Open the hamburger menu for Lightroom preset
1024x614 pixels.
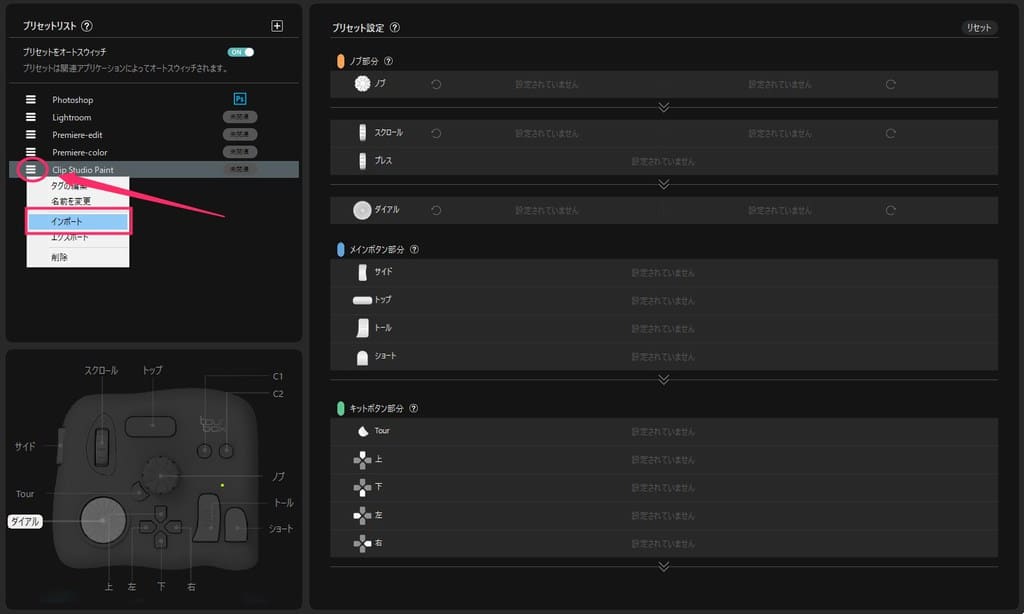coord(31,117)
